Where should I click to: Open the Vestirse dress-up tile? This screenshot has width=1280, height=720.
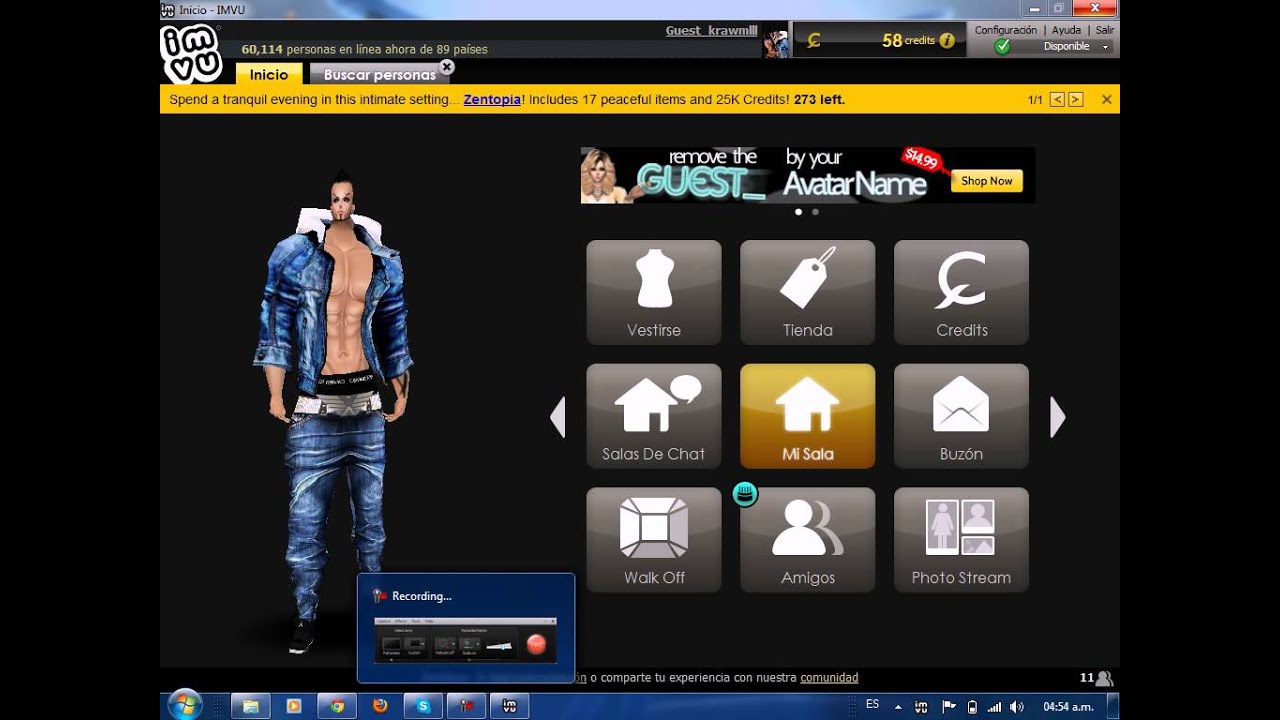tap(654, 292)
